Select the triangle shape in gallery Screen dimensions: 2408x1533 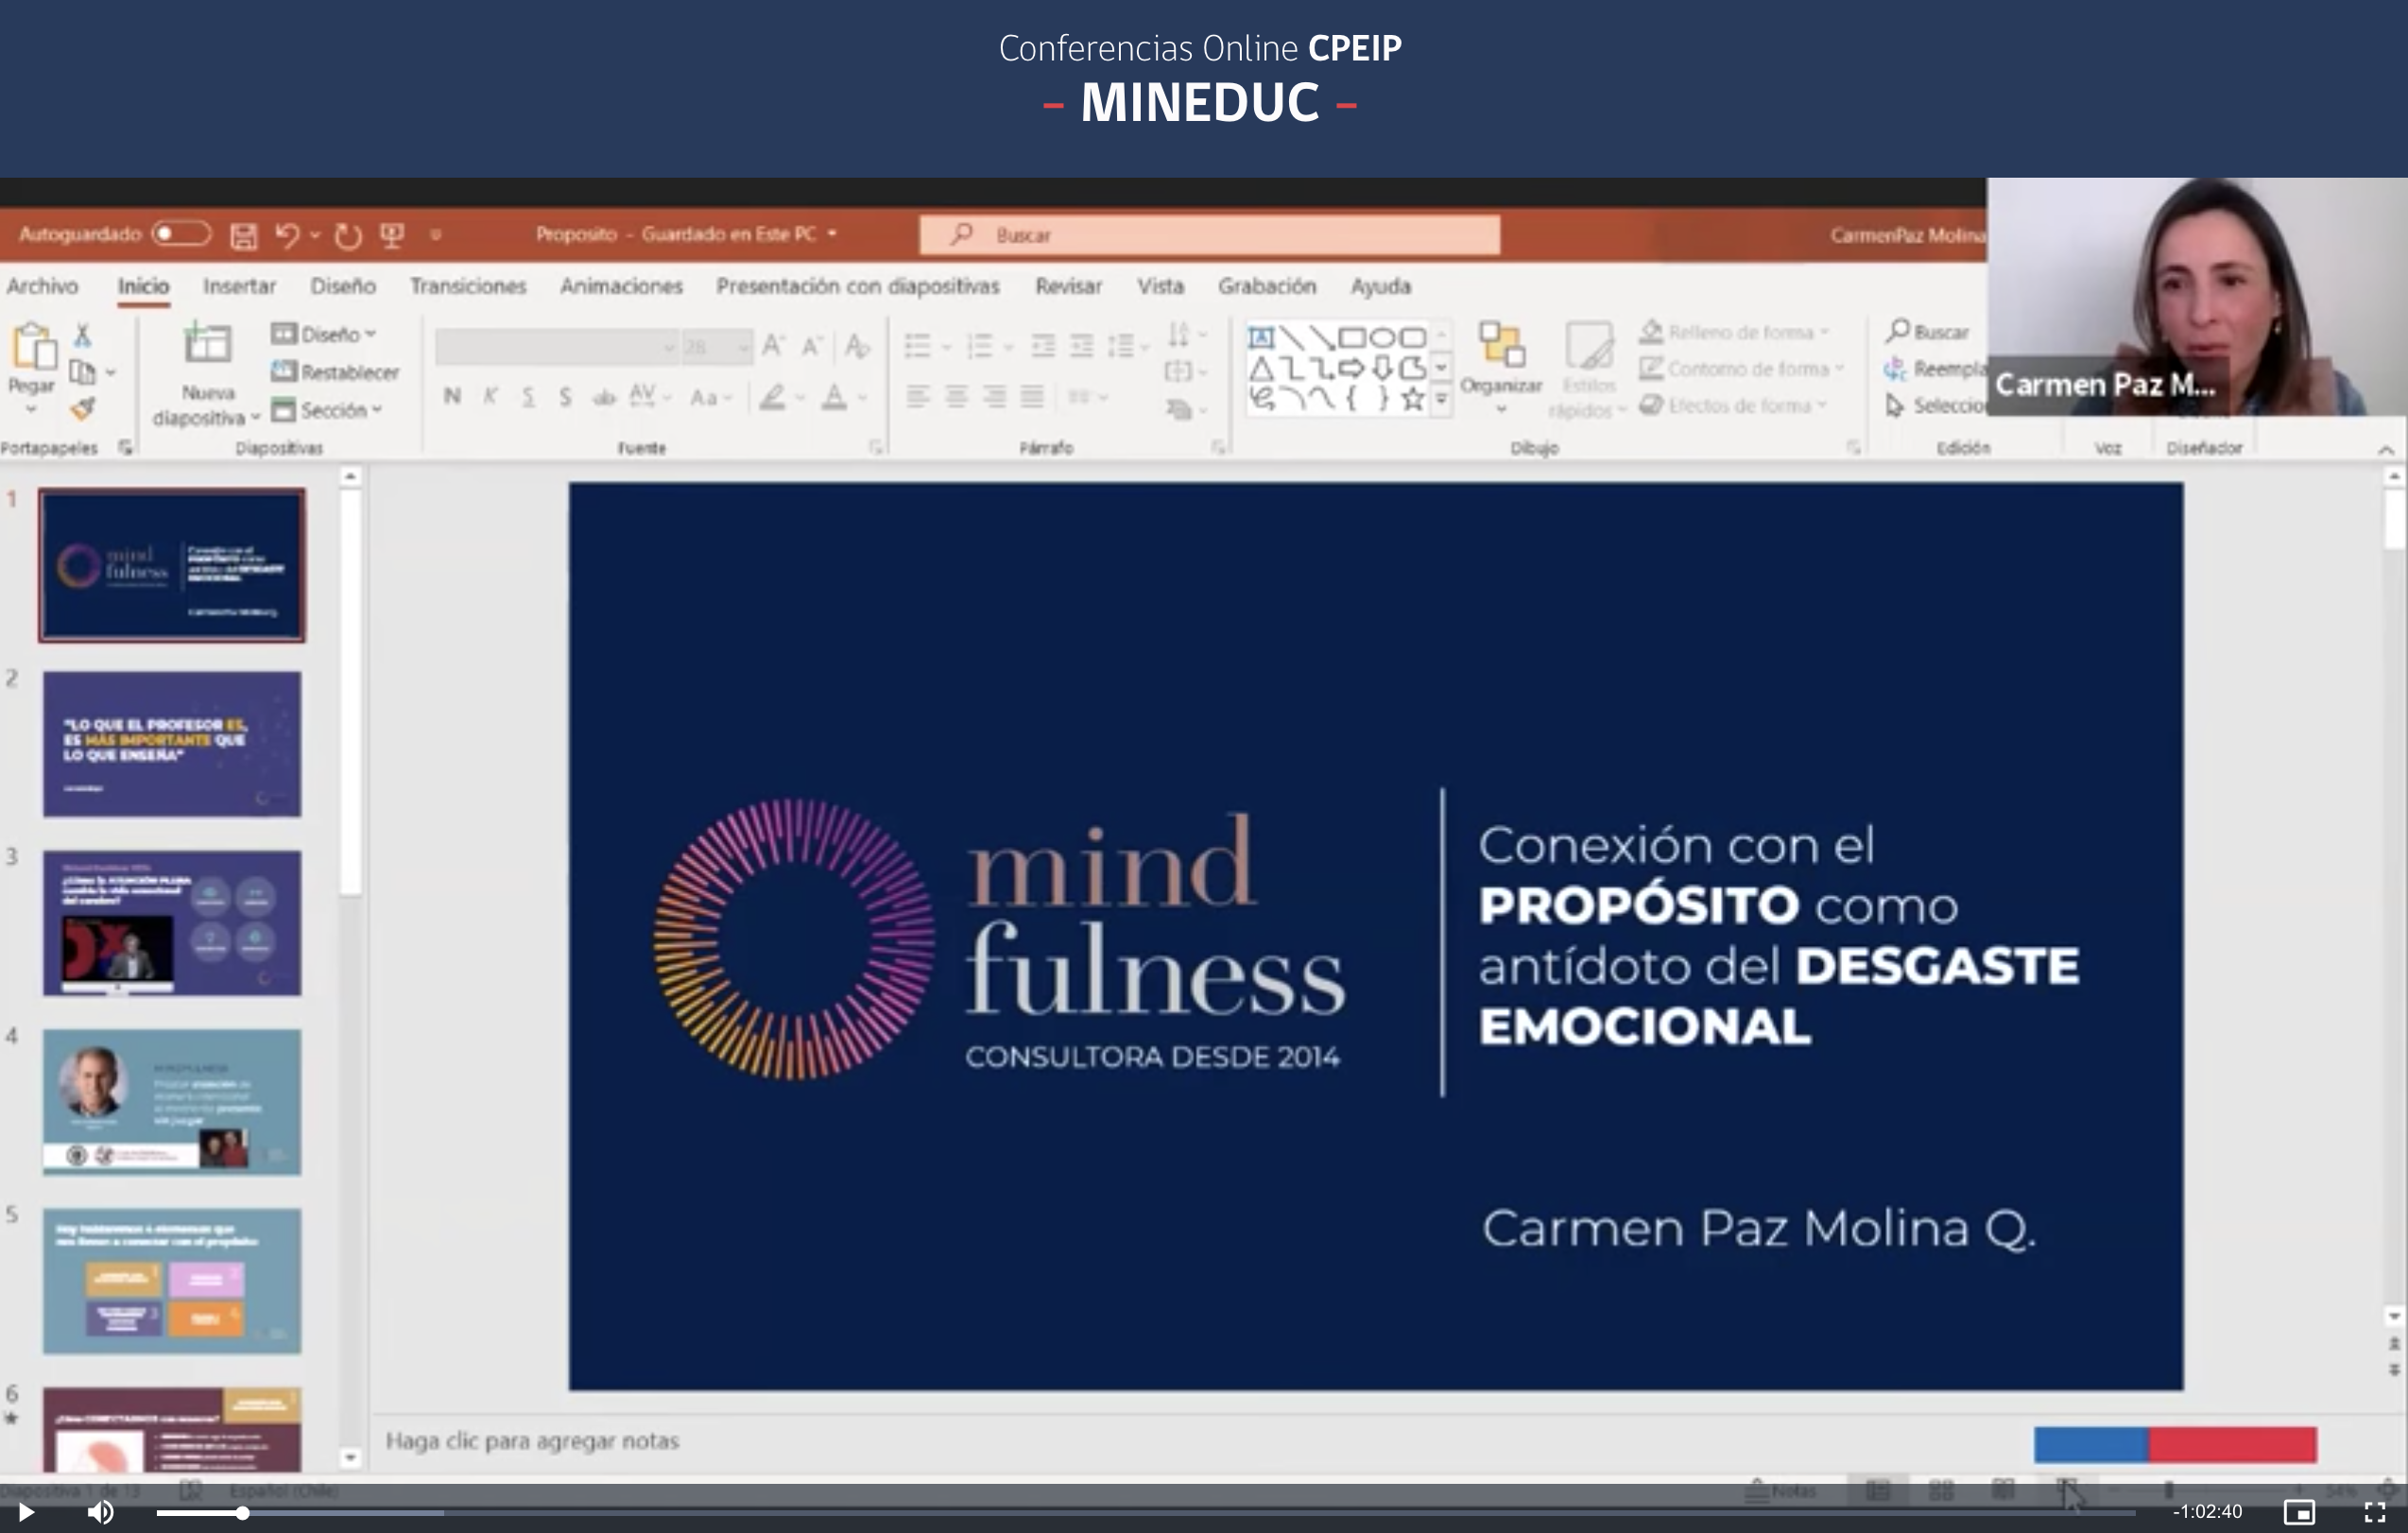point(1261,368)
